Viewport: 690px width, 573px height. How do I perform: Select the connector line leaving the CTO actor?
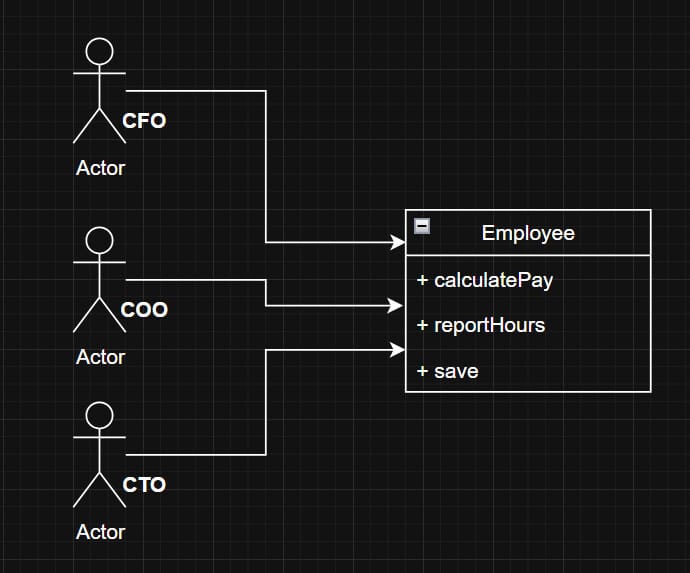(266, 400)
